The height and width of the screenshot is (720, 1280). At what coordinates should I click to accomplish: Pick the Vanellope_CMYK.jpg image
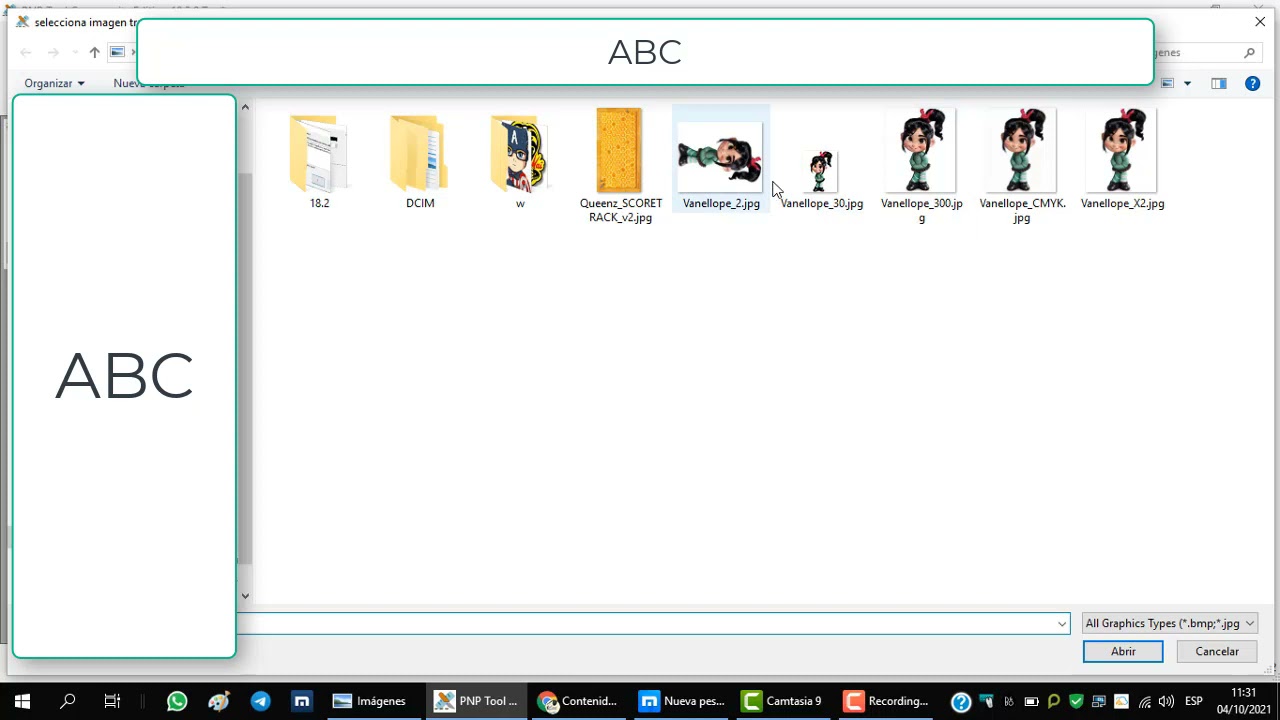1022,166
